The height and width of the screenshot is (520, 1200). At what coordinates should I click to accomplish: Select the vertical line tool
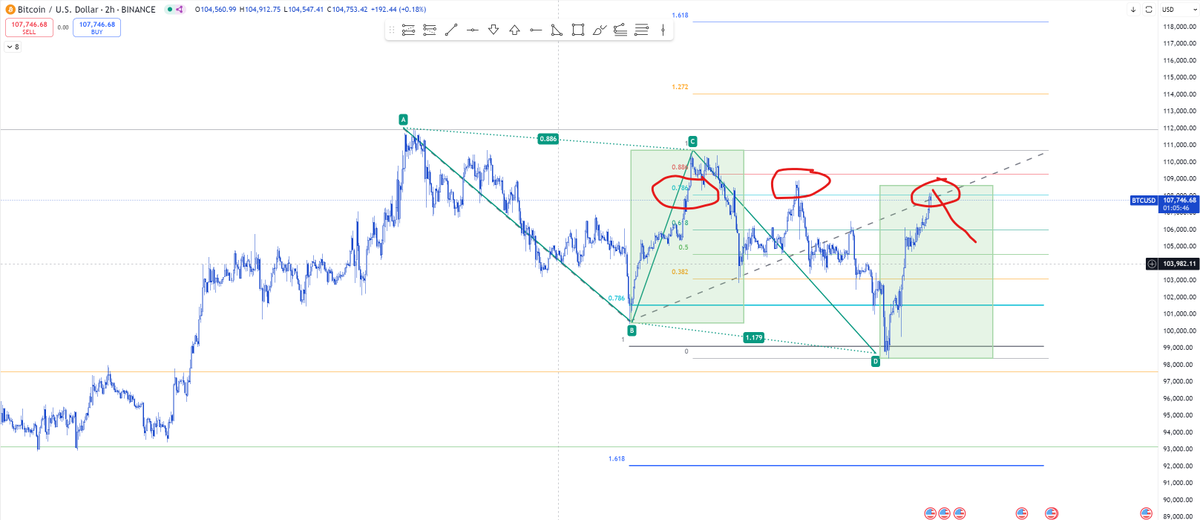[662, 30]
